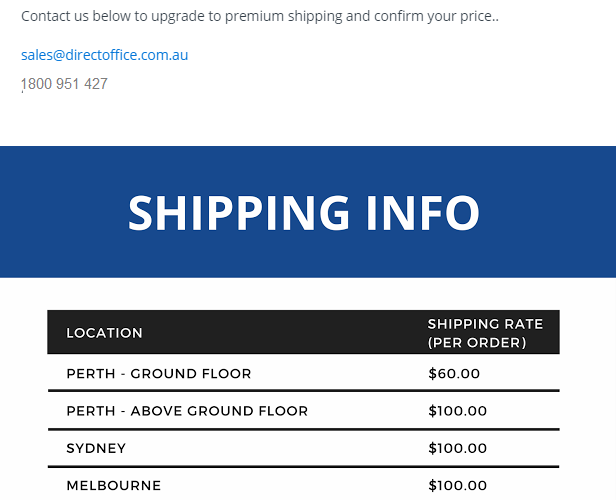Image resolution: width=616 pixels, height=500 pixels.
Task: Click the premium shipping contact paragraph
Action: (260, 16)
